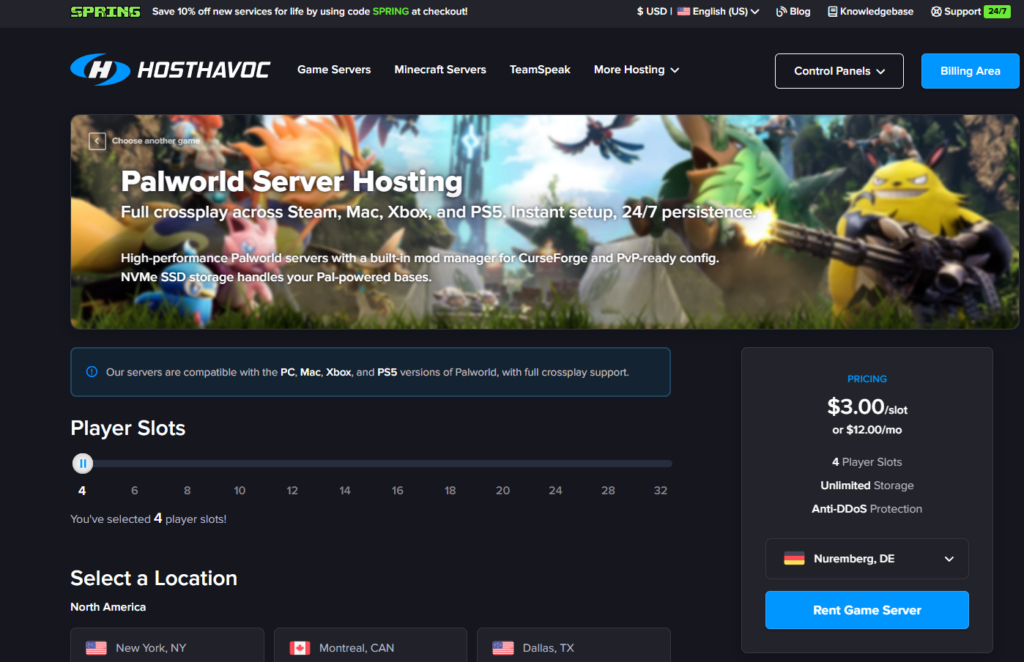
Task: Select Dallas, TX location
Action: [574, 645]
